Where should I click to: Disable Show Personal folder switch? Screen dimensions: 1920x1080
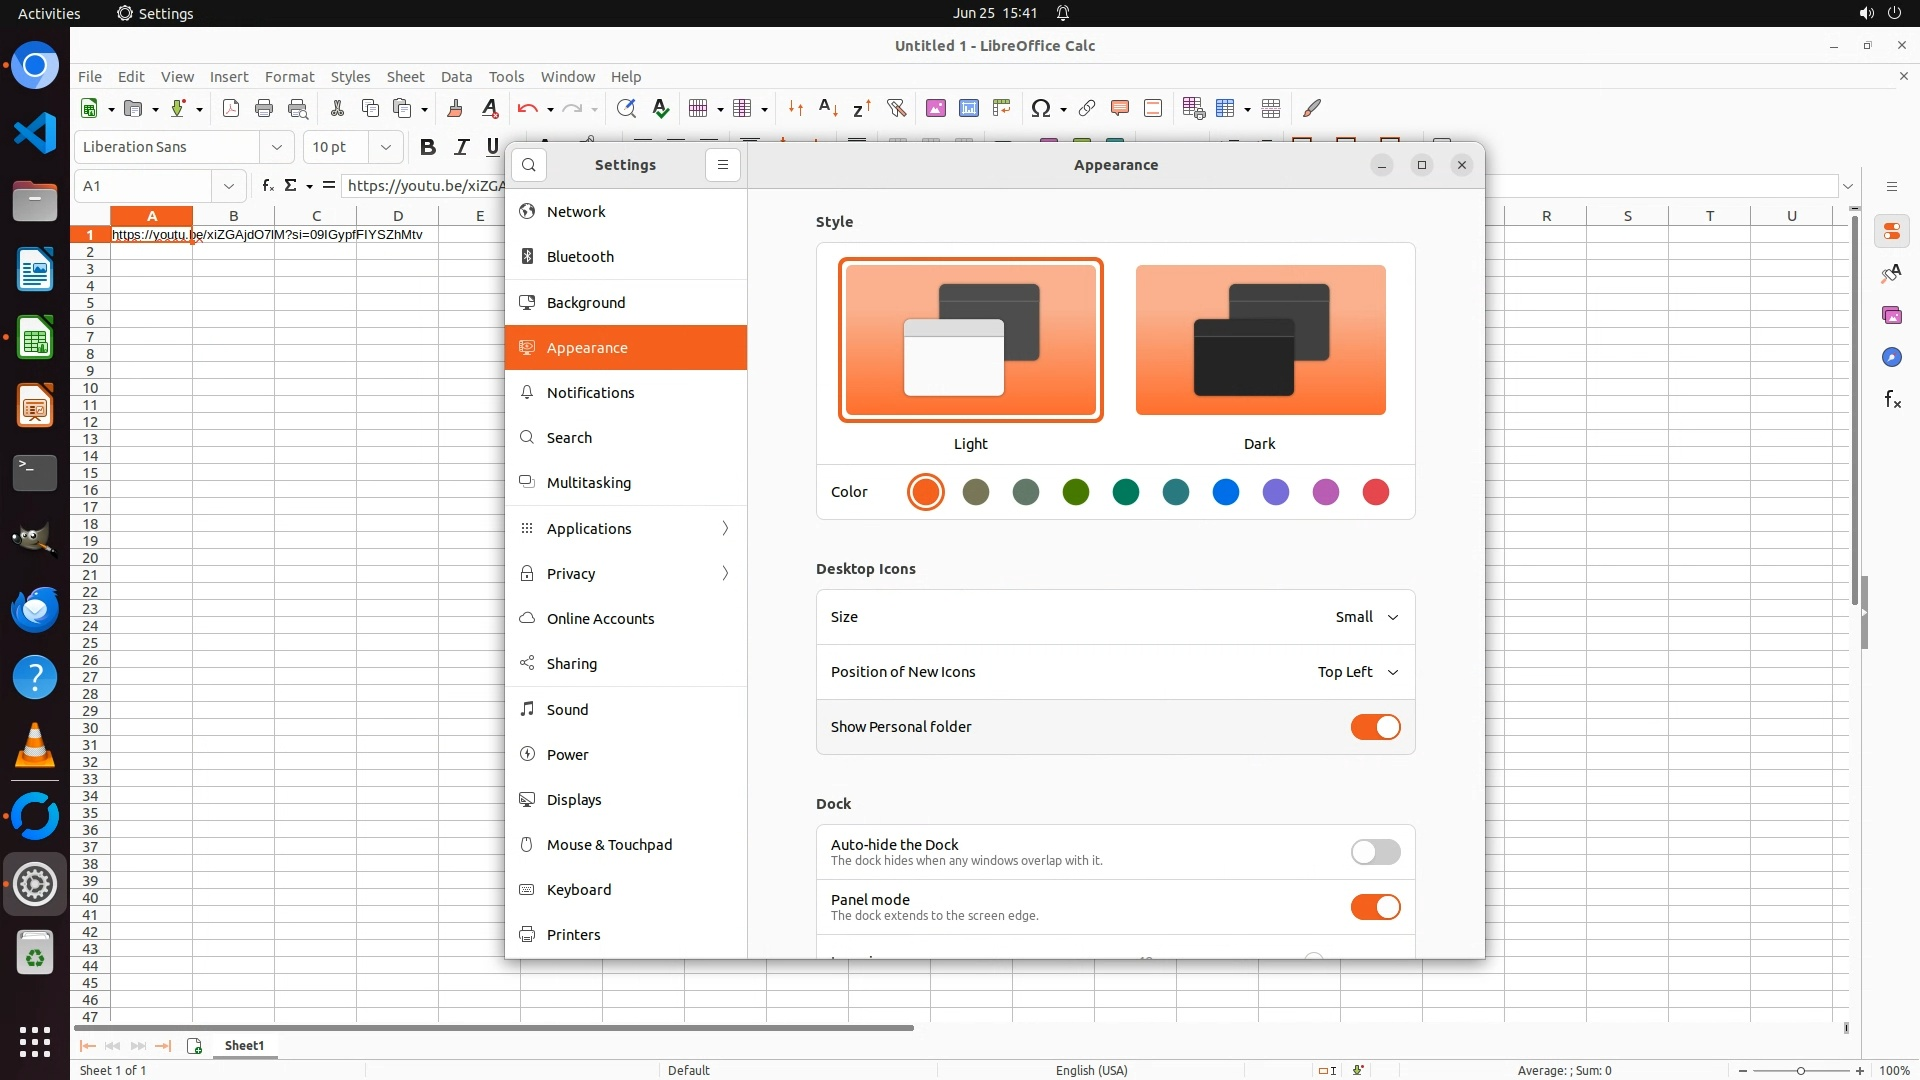click(1375, 727)
